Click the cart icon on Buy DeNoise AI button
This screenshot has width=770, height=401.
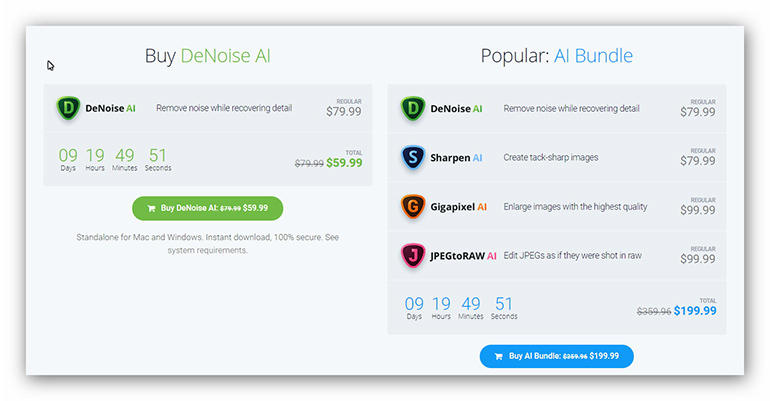pyautogui.click(x=151, y=209)
